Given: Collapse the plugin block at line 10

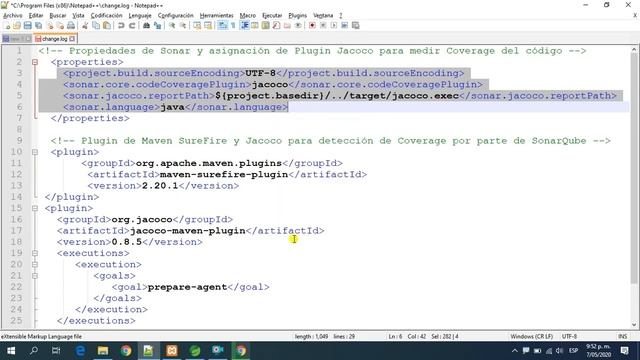Looking at the screenshot, I should coord(35,152).
